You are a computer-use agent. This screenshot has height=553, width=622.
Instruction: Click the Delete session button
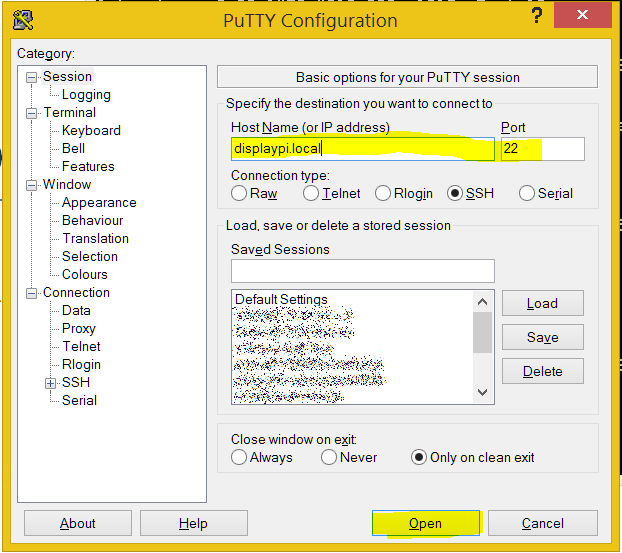pos(543,371)
